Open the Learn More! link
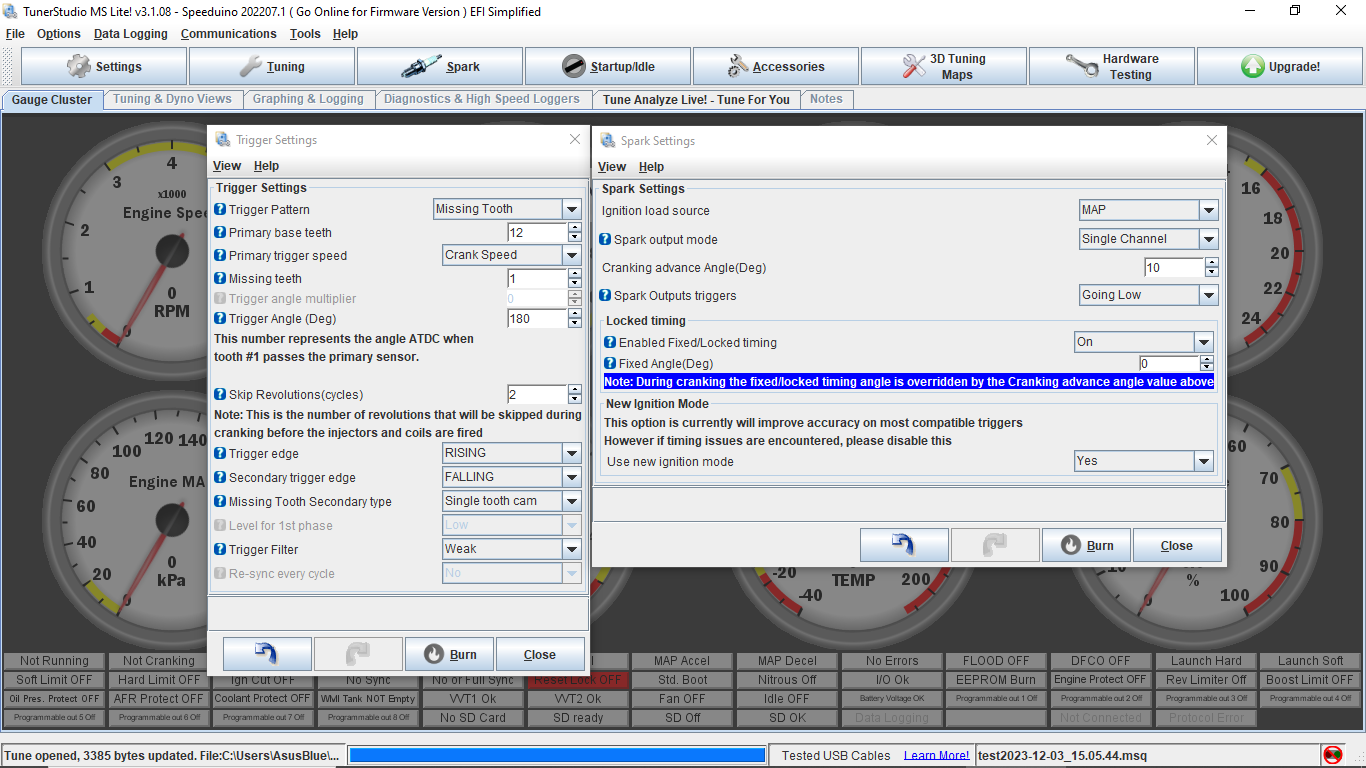This screenshot has width=1366, height=768. [936, 756]
